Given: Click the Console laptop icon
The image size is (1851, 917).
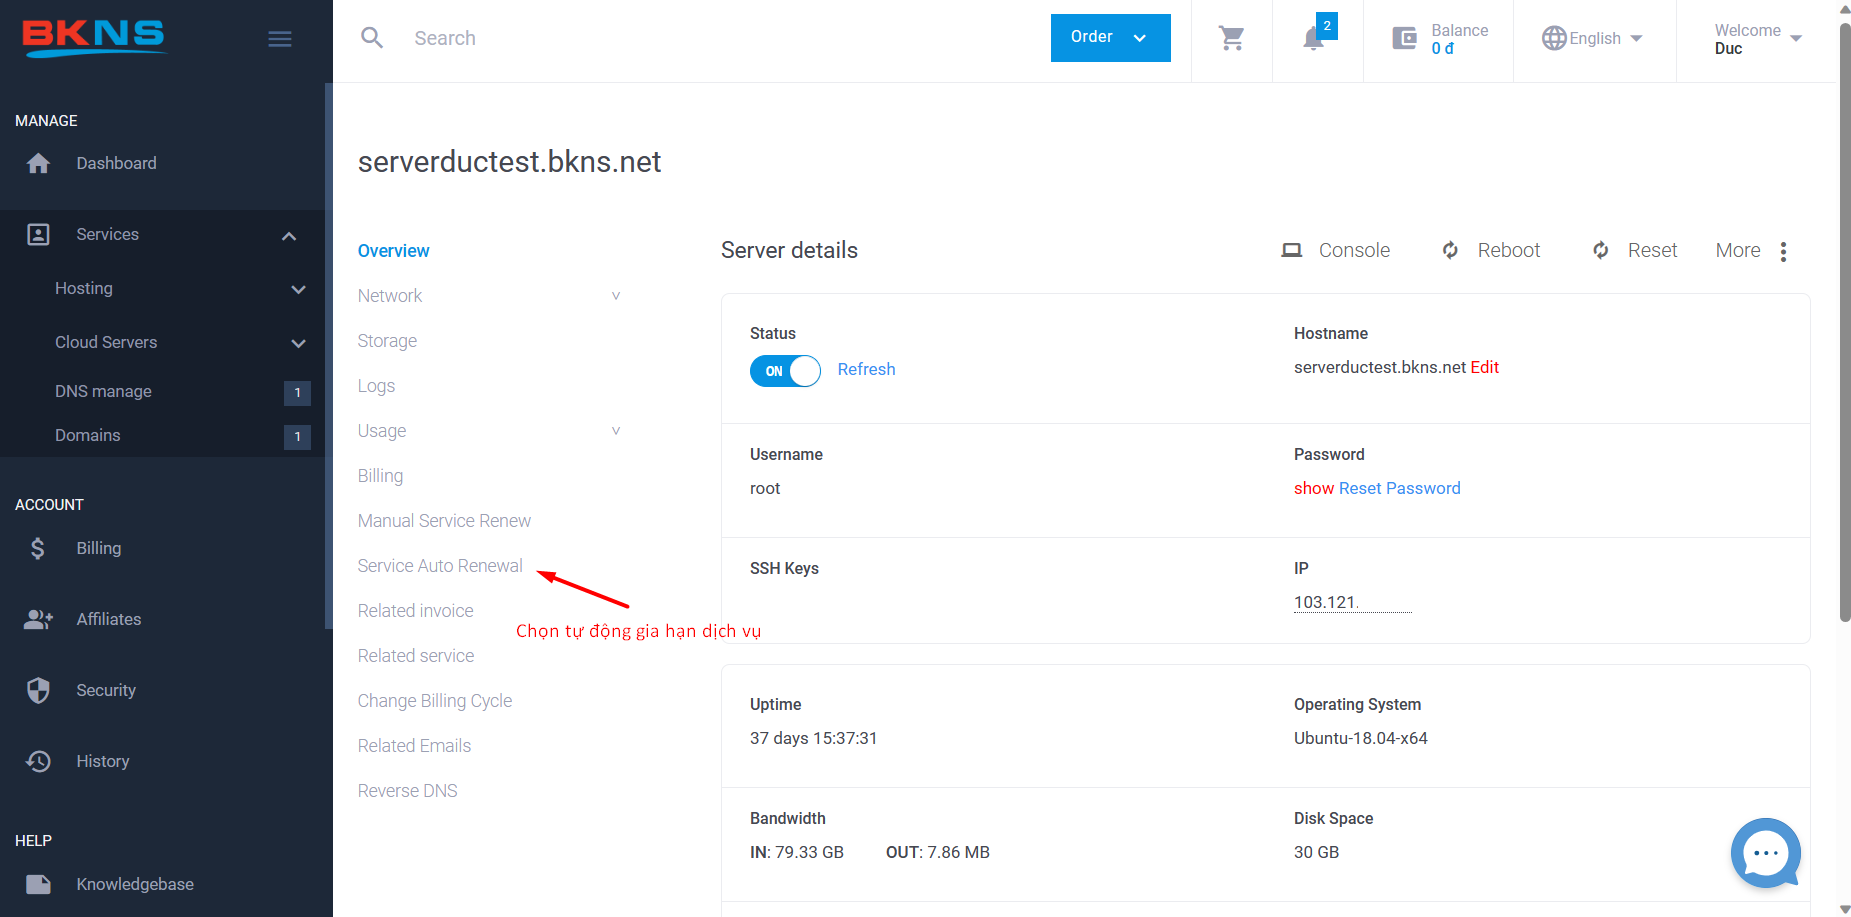Looking at the screenshot, I should click(1292, 250).
